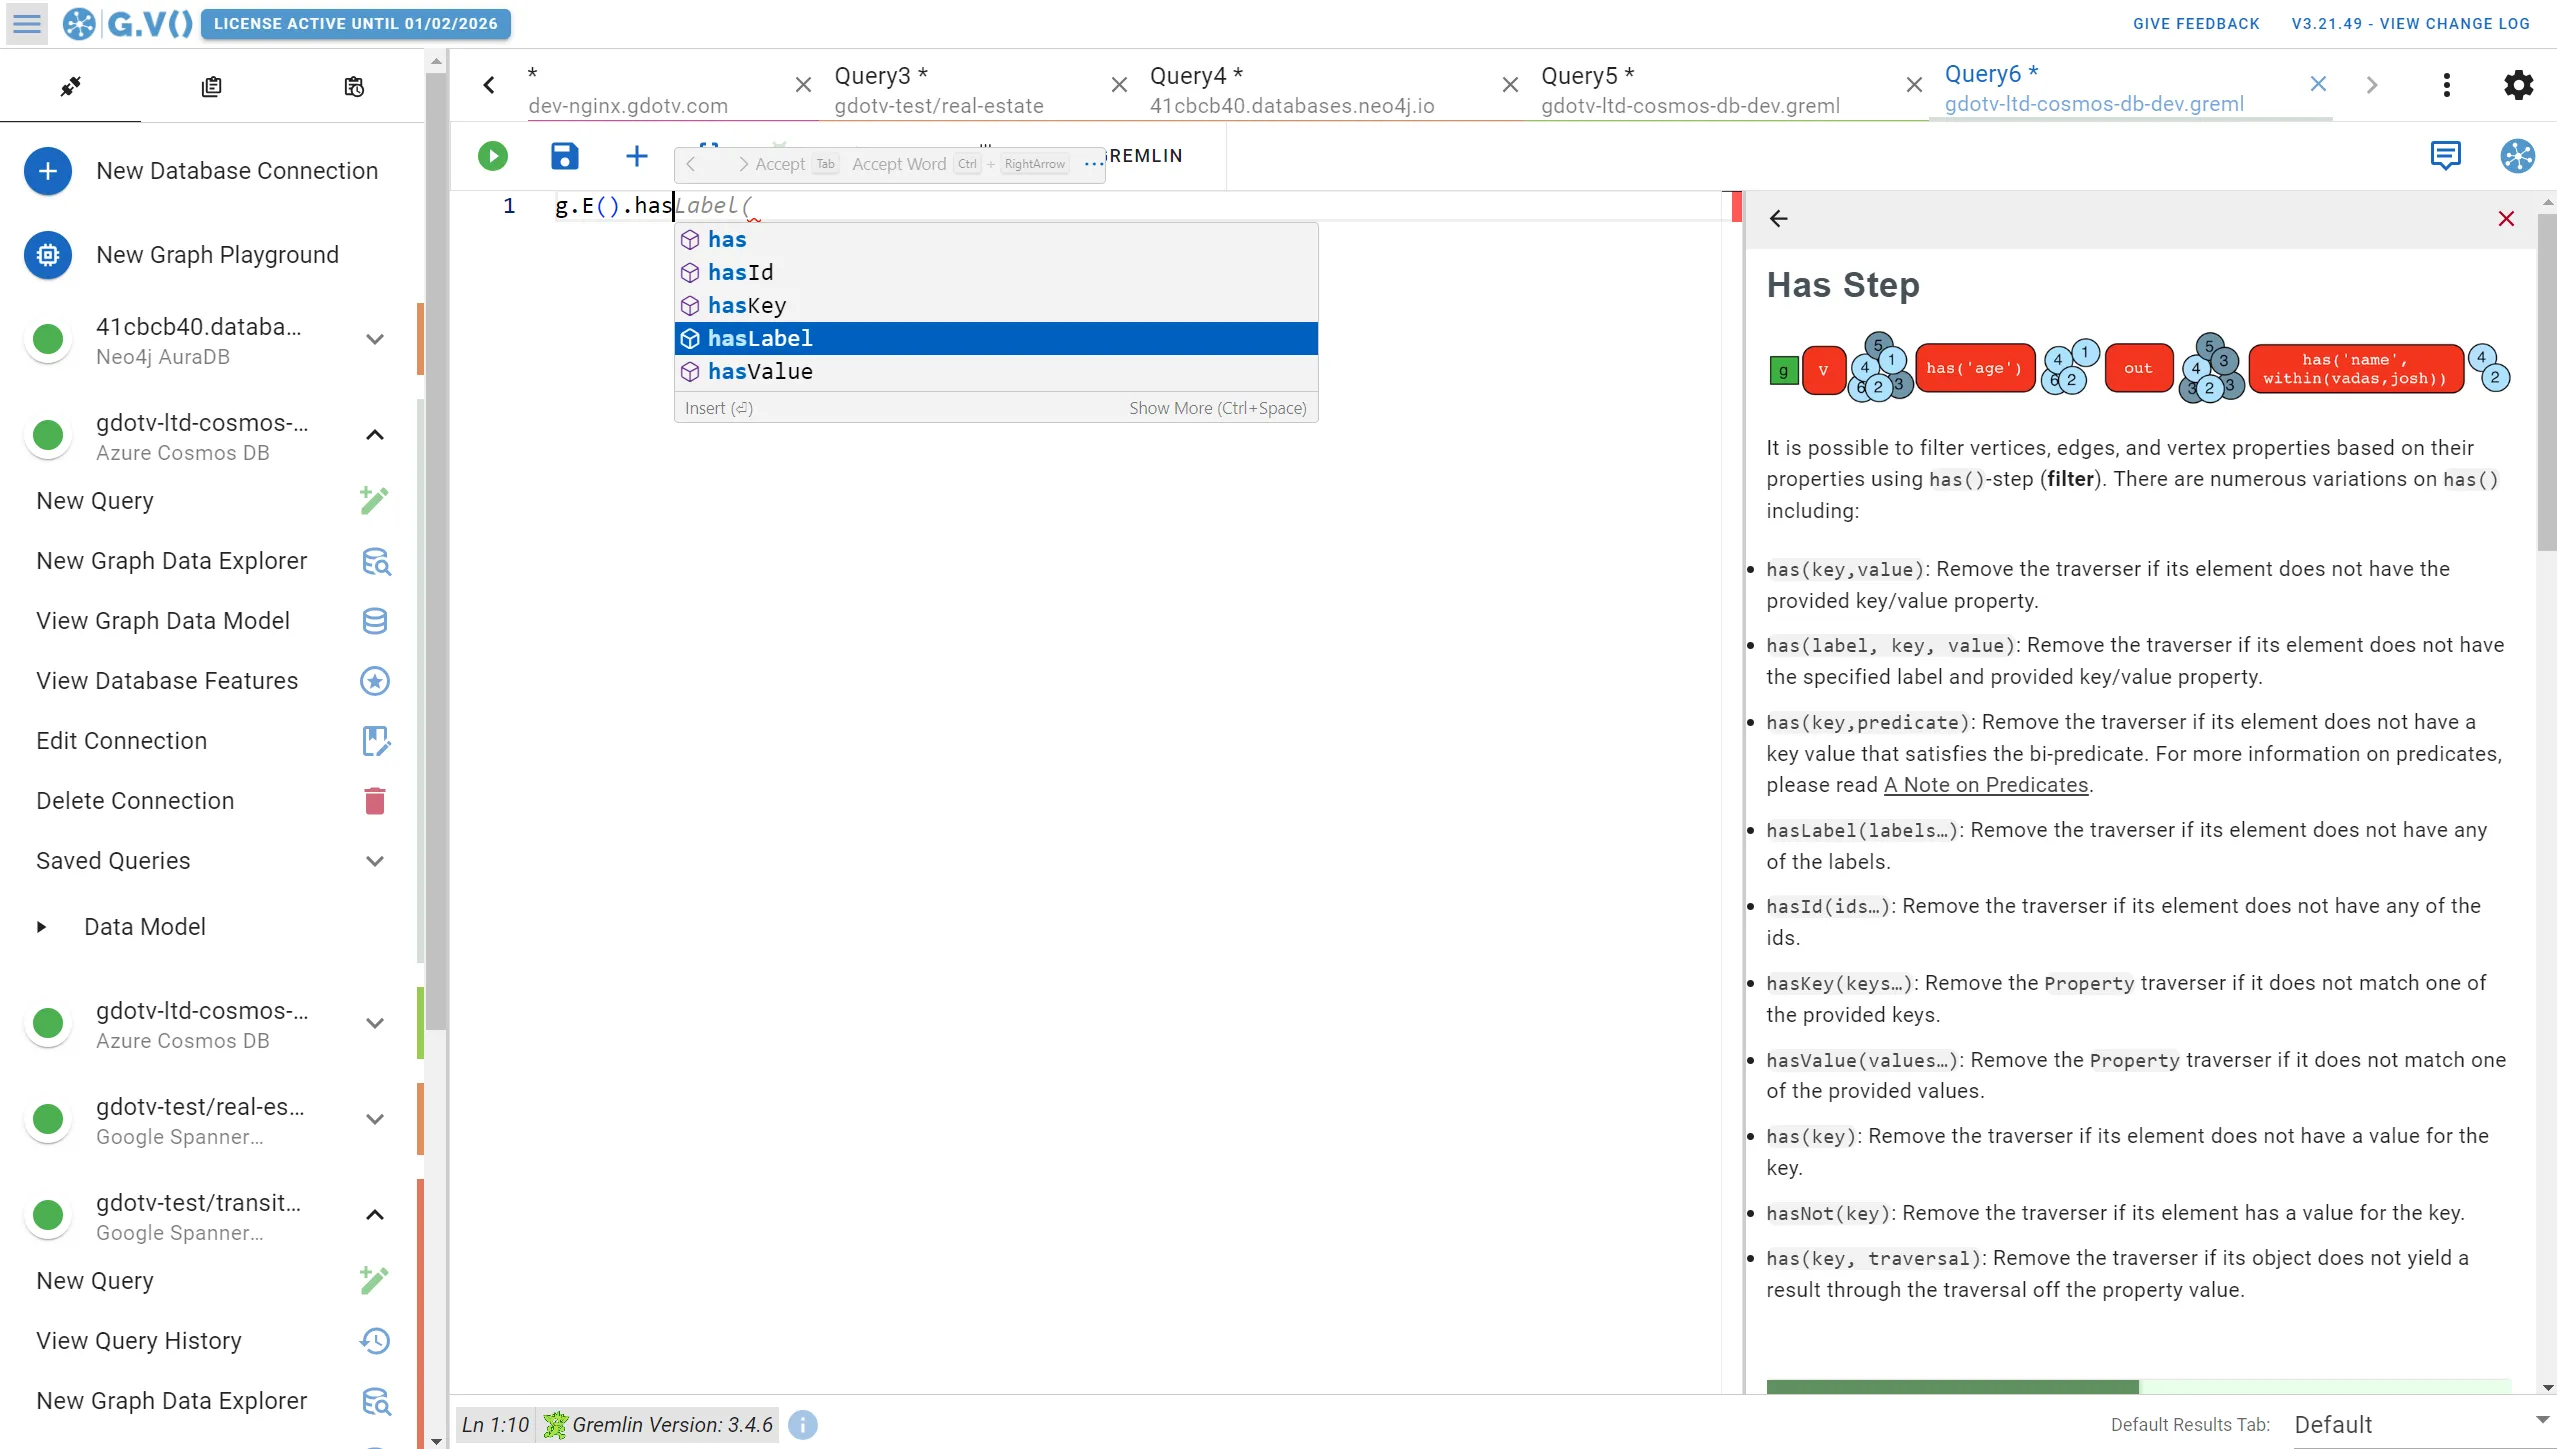This screenshot has height=1449, width=2557.
Task: Open the A Note on Predicates link
Action: (1986, 785)
